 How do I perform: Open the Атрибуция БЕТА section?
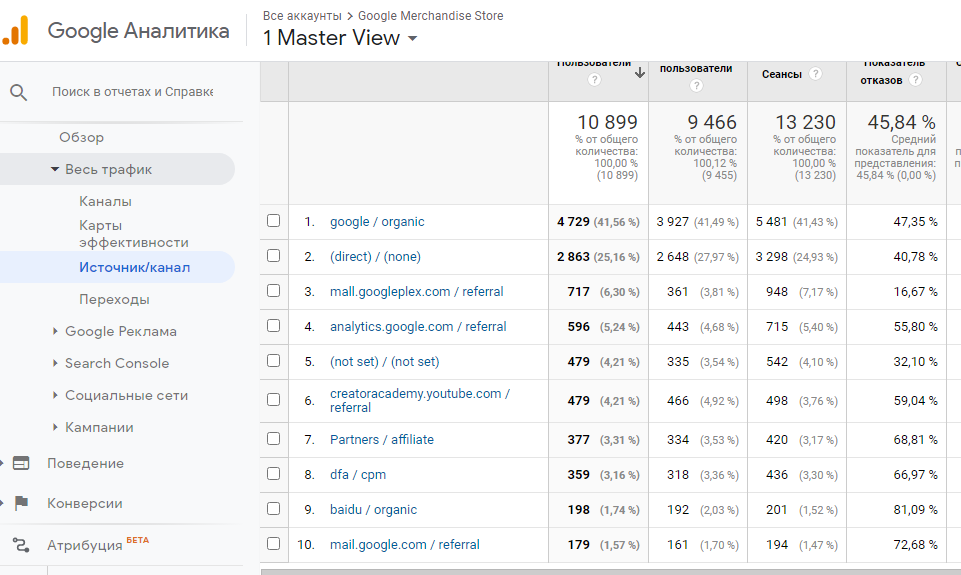(x=98, y=545)
